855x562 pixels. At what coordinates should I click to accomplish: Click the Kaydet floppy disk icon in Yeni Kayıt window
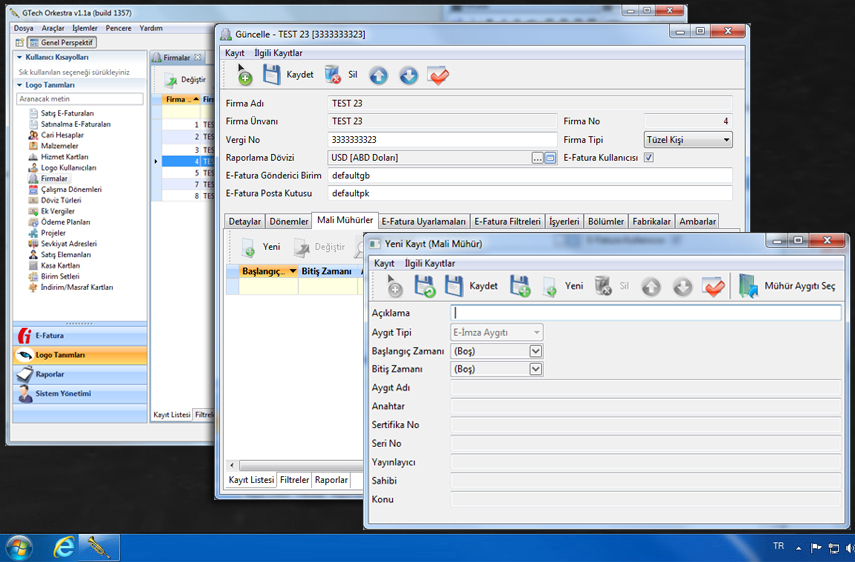[x=454, y=287]
